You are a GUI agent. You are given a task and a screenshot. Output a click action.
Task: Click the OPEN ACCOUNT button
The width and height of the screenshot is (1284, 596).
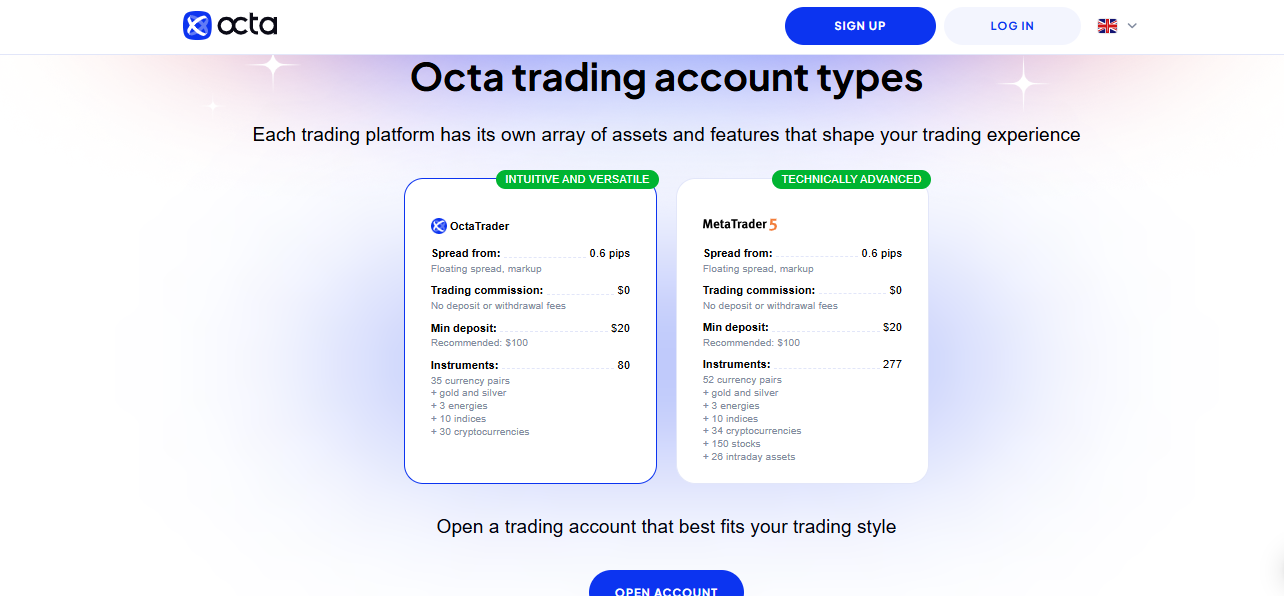[x=666, y=584]
